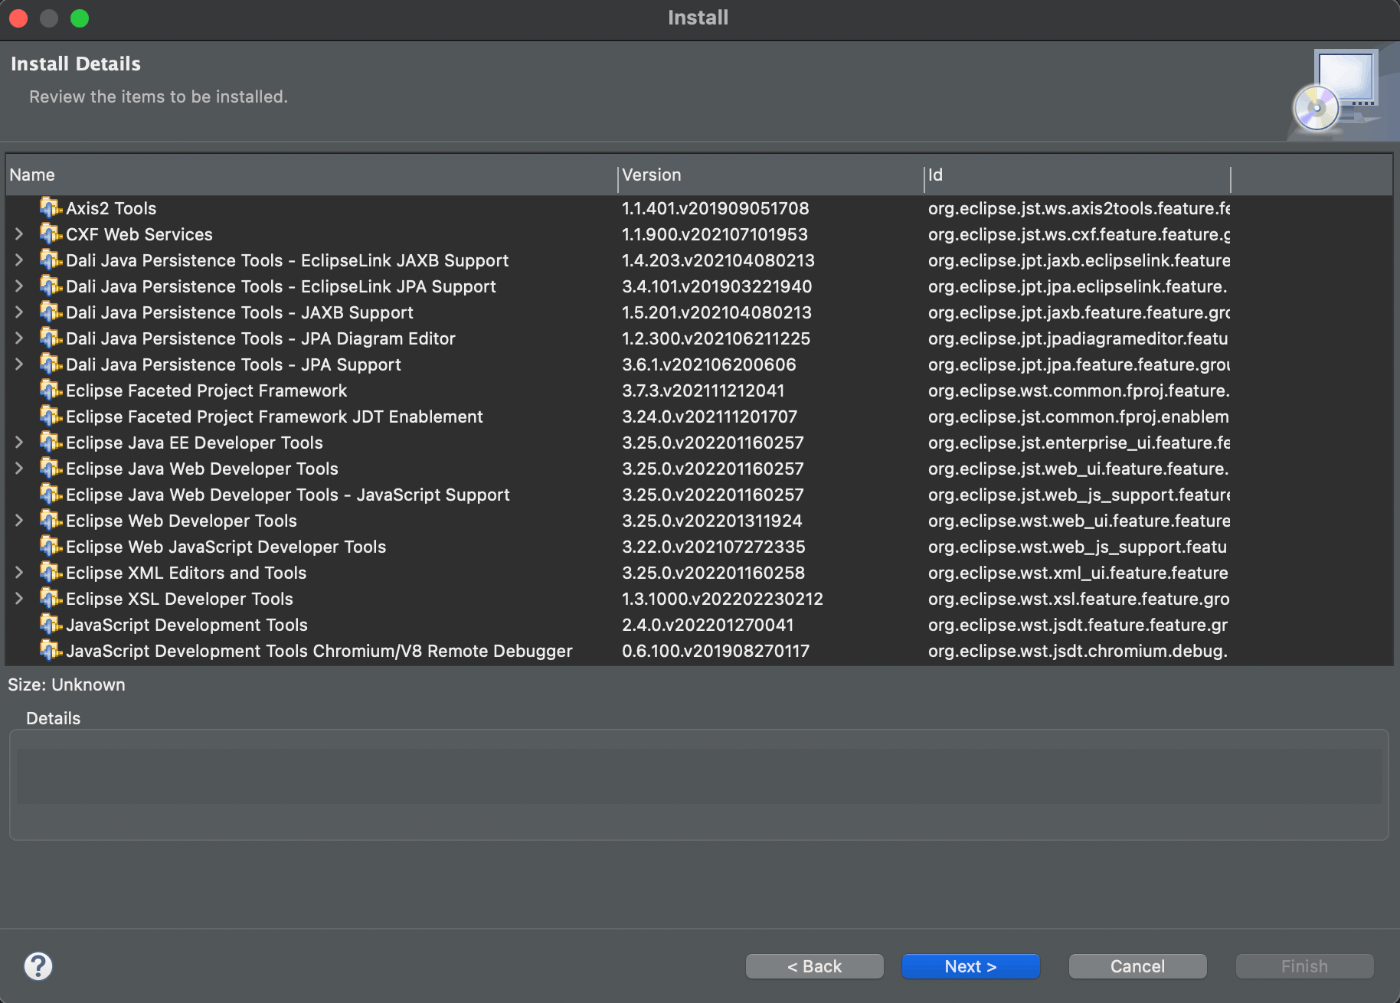The height and width of the screenshot is (1003, 1400).
Task: Proceed with the Next > button
Action: 970,966
